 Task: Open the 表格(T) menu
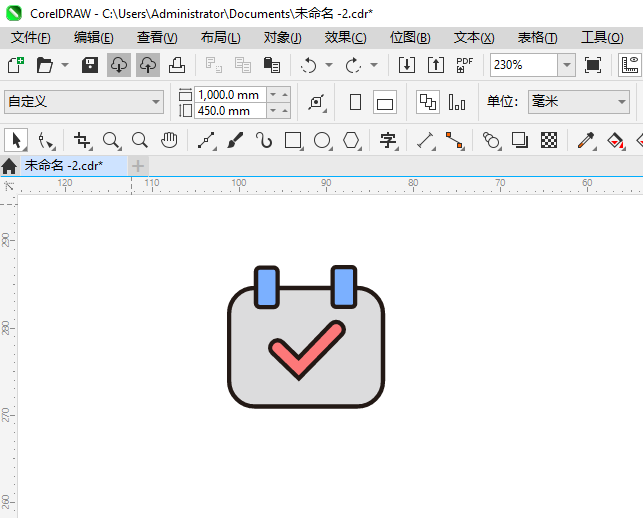coord(538,38)
